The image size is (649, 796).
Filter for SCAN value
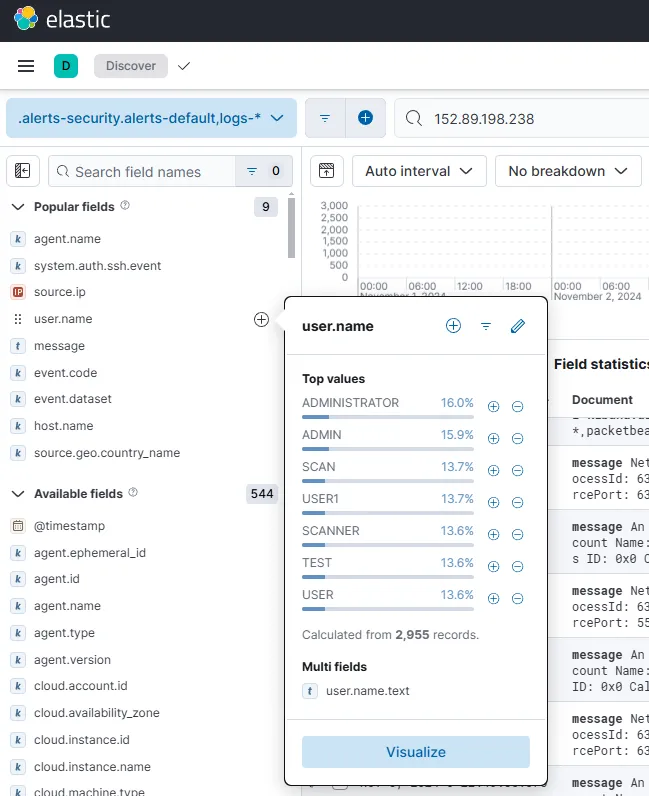coord(493,470)
